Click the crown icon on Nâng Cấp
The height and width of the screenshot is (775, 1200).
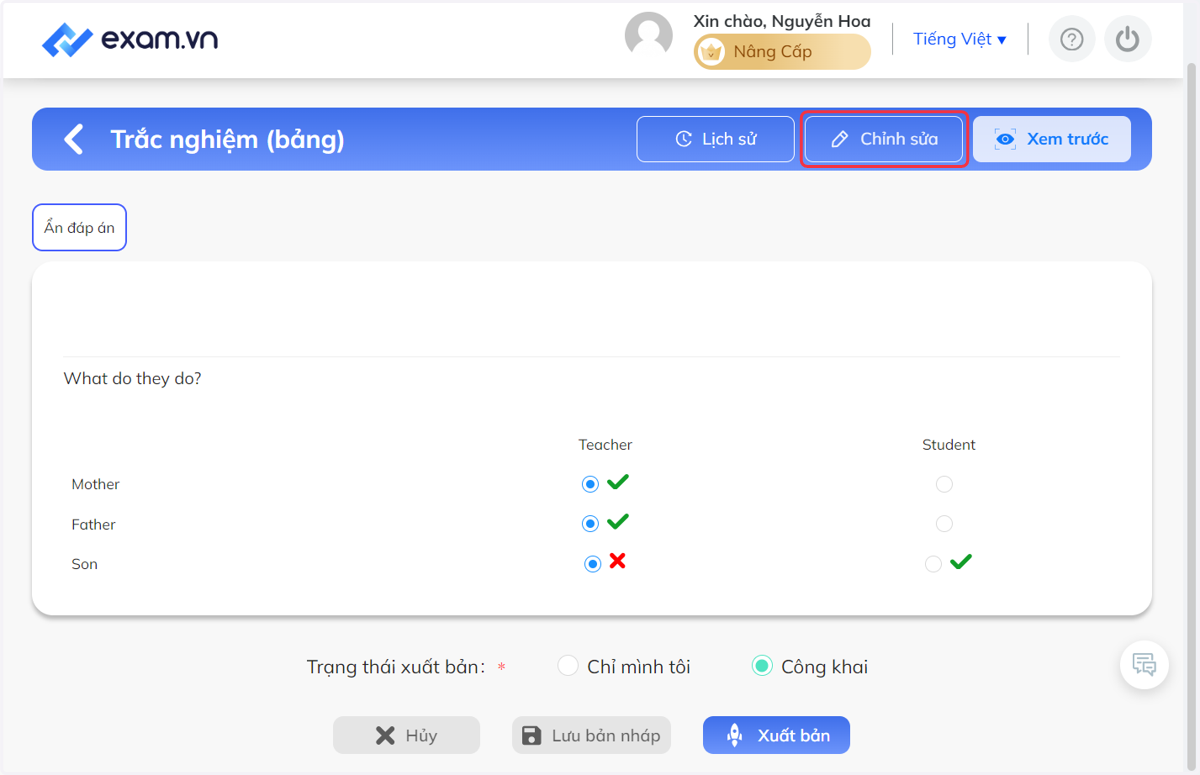[711, 52]
